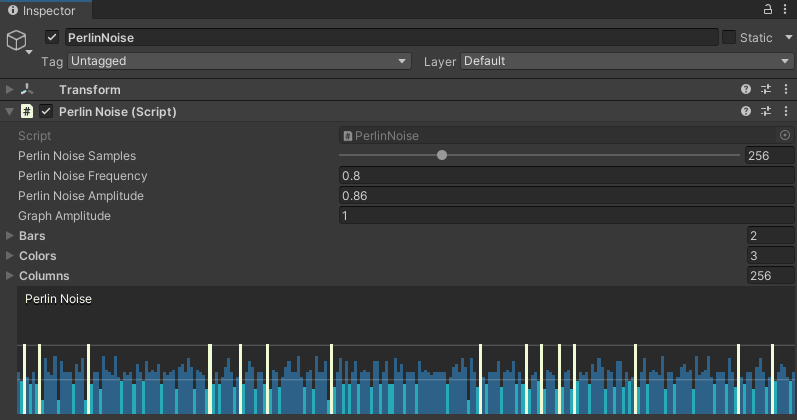This screenshot has width=797, height=420.
Task: Expand the Colors array
Action: pos(9,255)
